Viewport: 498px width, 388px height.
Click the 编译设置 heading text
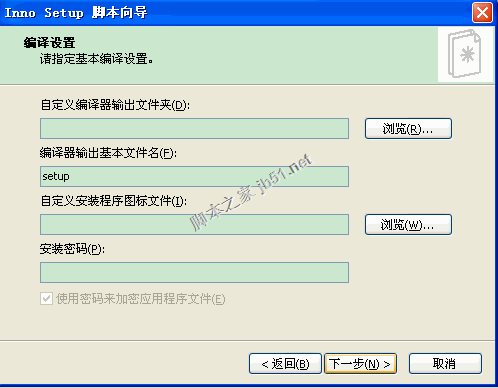point(49,43)
